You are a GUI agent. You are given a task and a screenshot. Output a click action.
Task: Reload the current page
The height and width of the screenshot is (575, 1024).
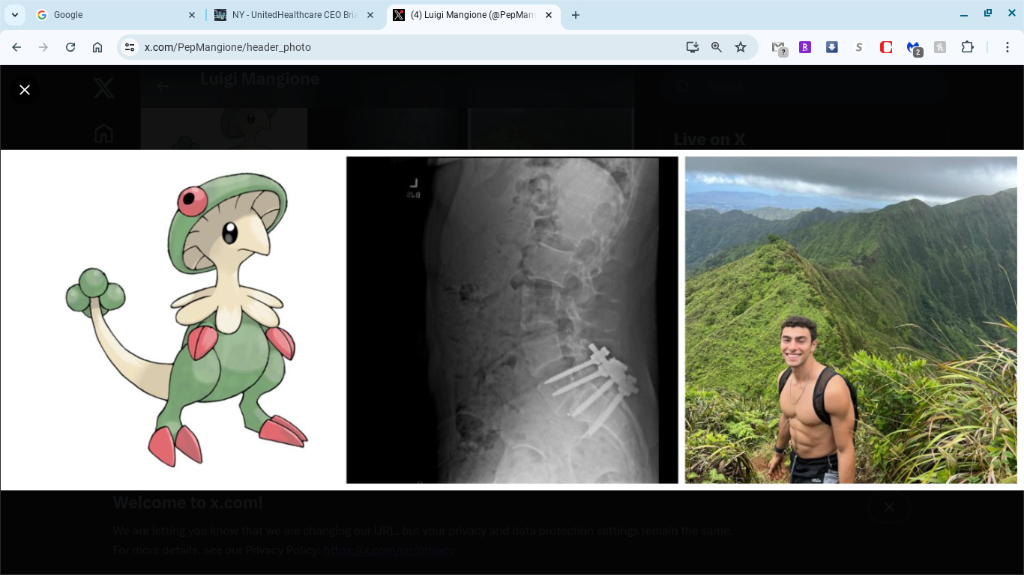(x=70, y=47)
